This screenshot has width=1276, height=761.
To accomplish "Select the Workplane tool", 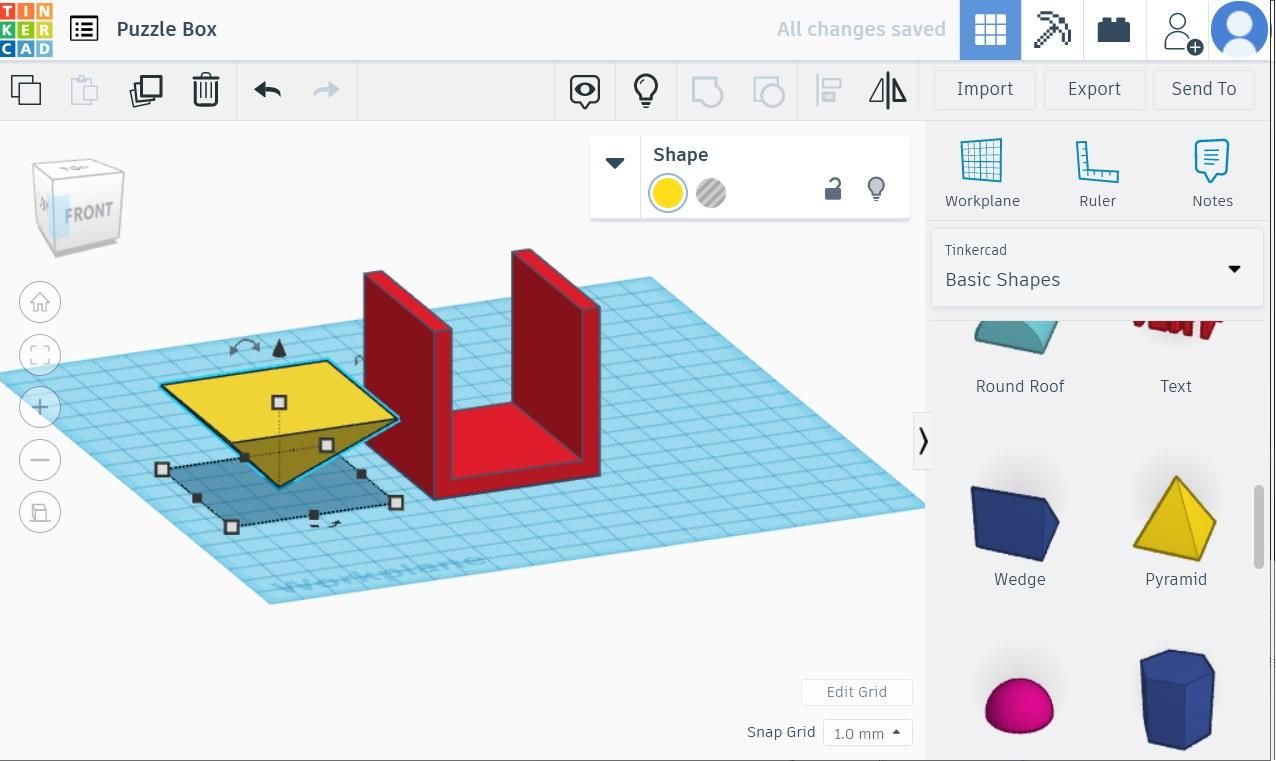I will [981, 170].
